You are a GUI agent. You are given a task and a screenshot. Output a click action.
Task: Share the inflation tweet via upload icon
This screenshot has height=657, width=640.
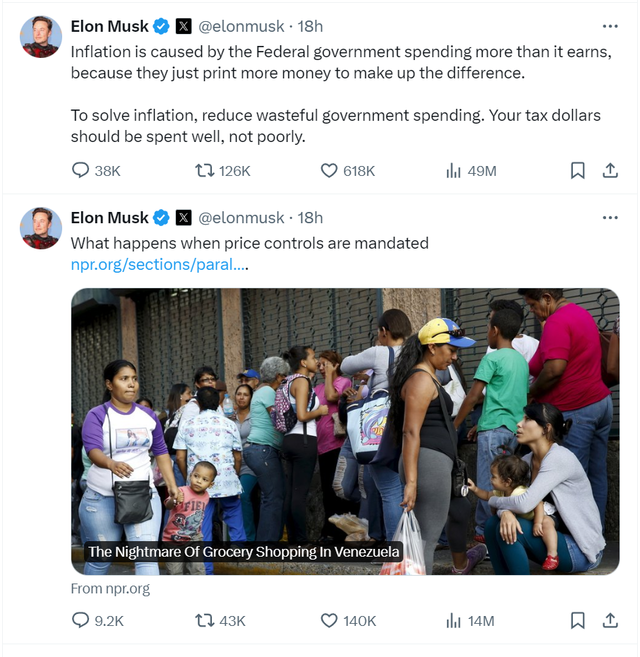pos(610,171)
